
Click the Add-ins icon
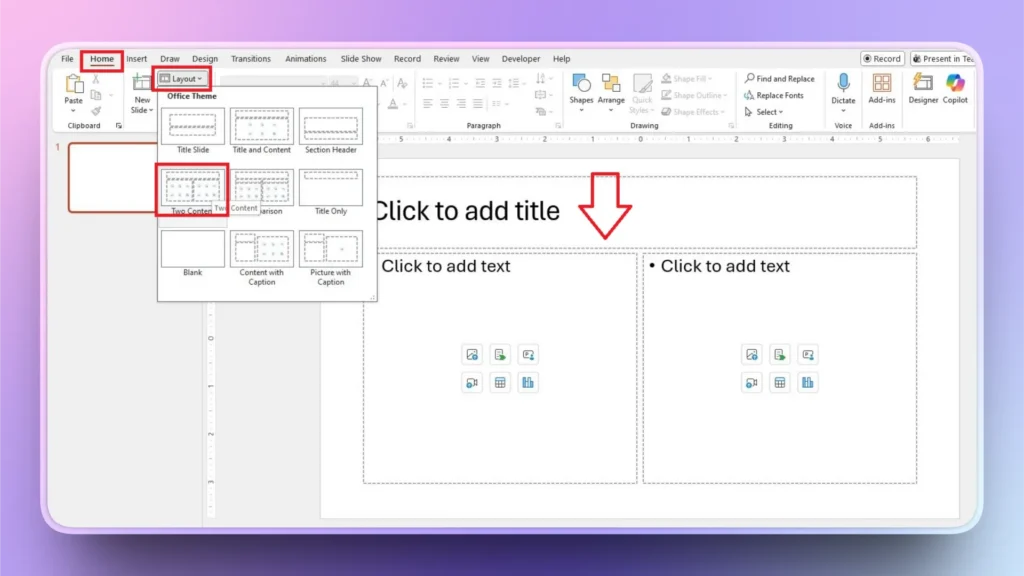coord(883,85)
